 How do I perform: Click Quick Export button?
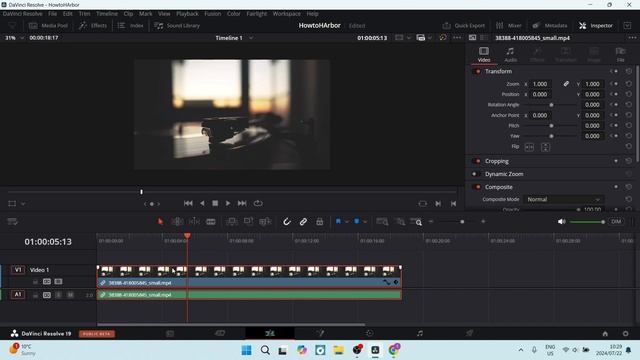pyautogui.click(x=464, y=25)
